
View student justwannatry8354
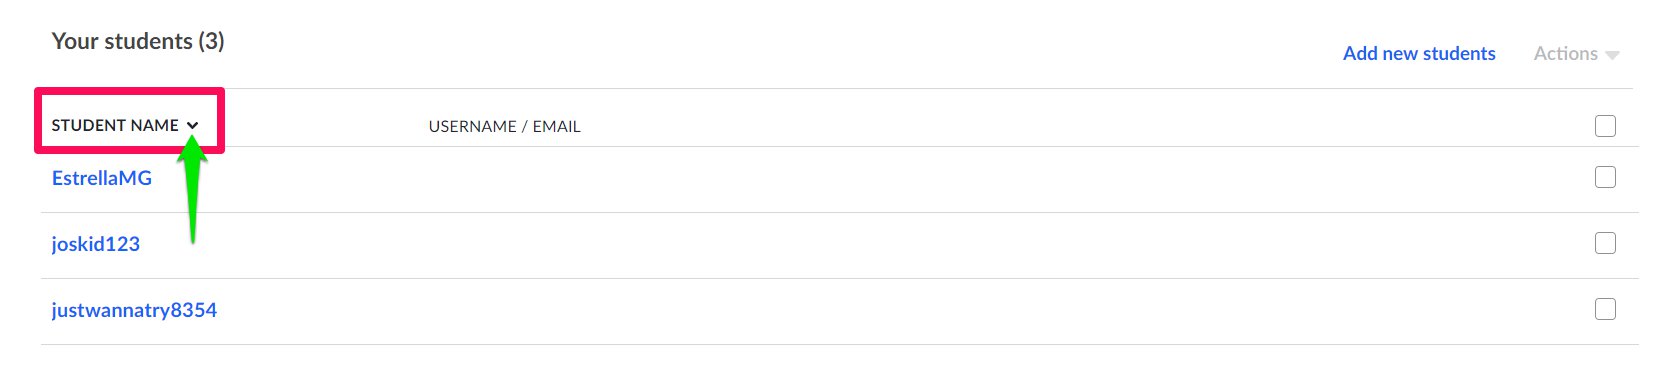(134, 310)
